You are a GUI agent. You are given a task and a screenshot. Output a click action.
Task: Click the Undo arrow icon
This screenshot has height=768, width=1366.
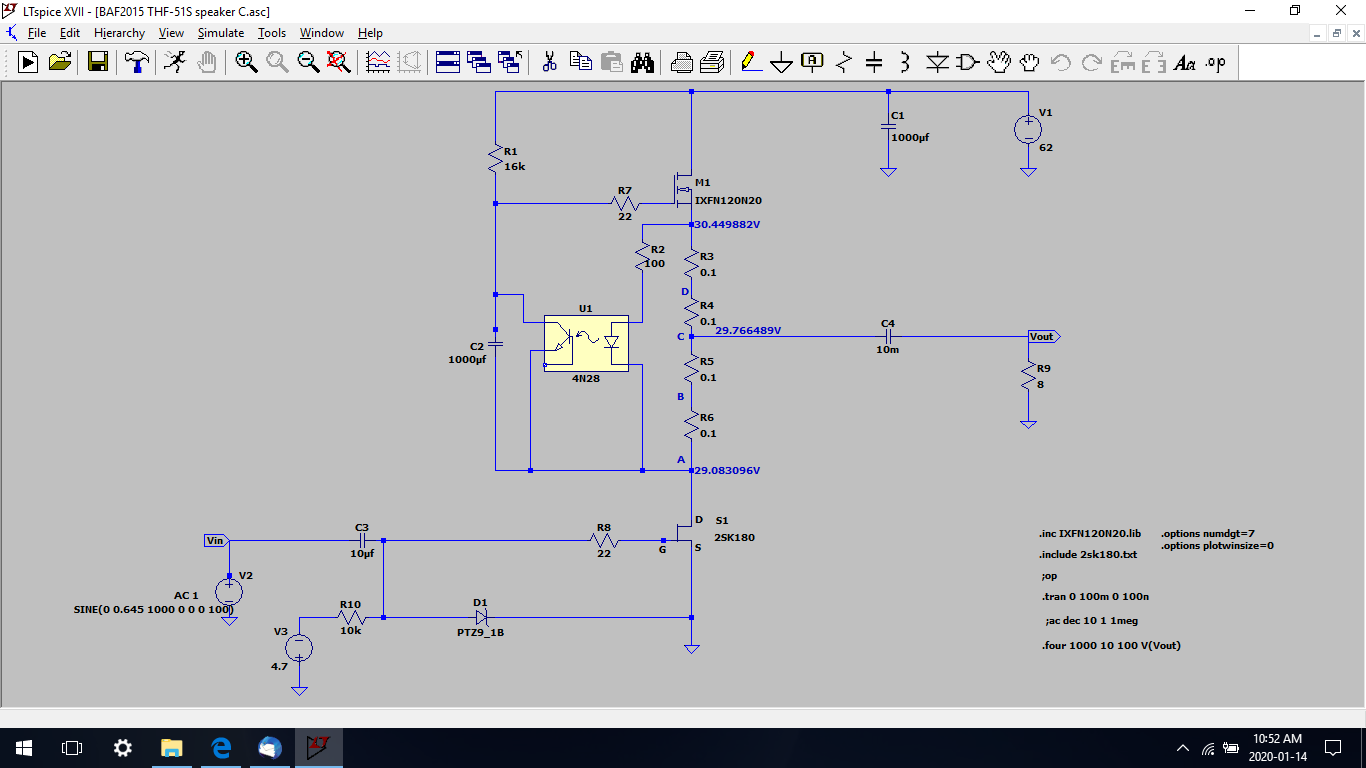pos(1061,62)
